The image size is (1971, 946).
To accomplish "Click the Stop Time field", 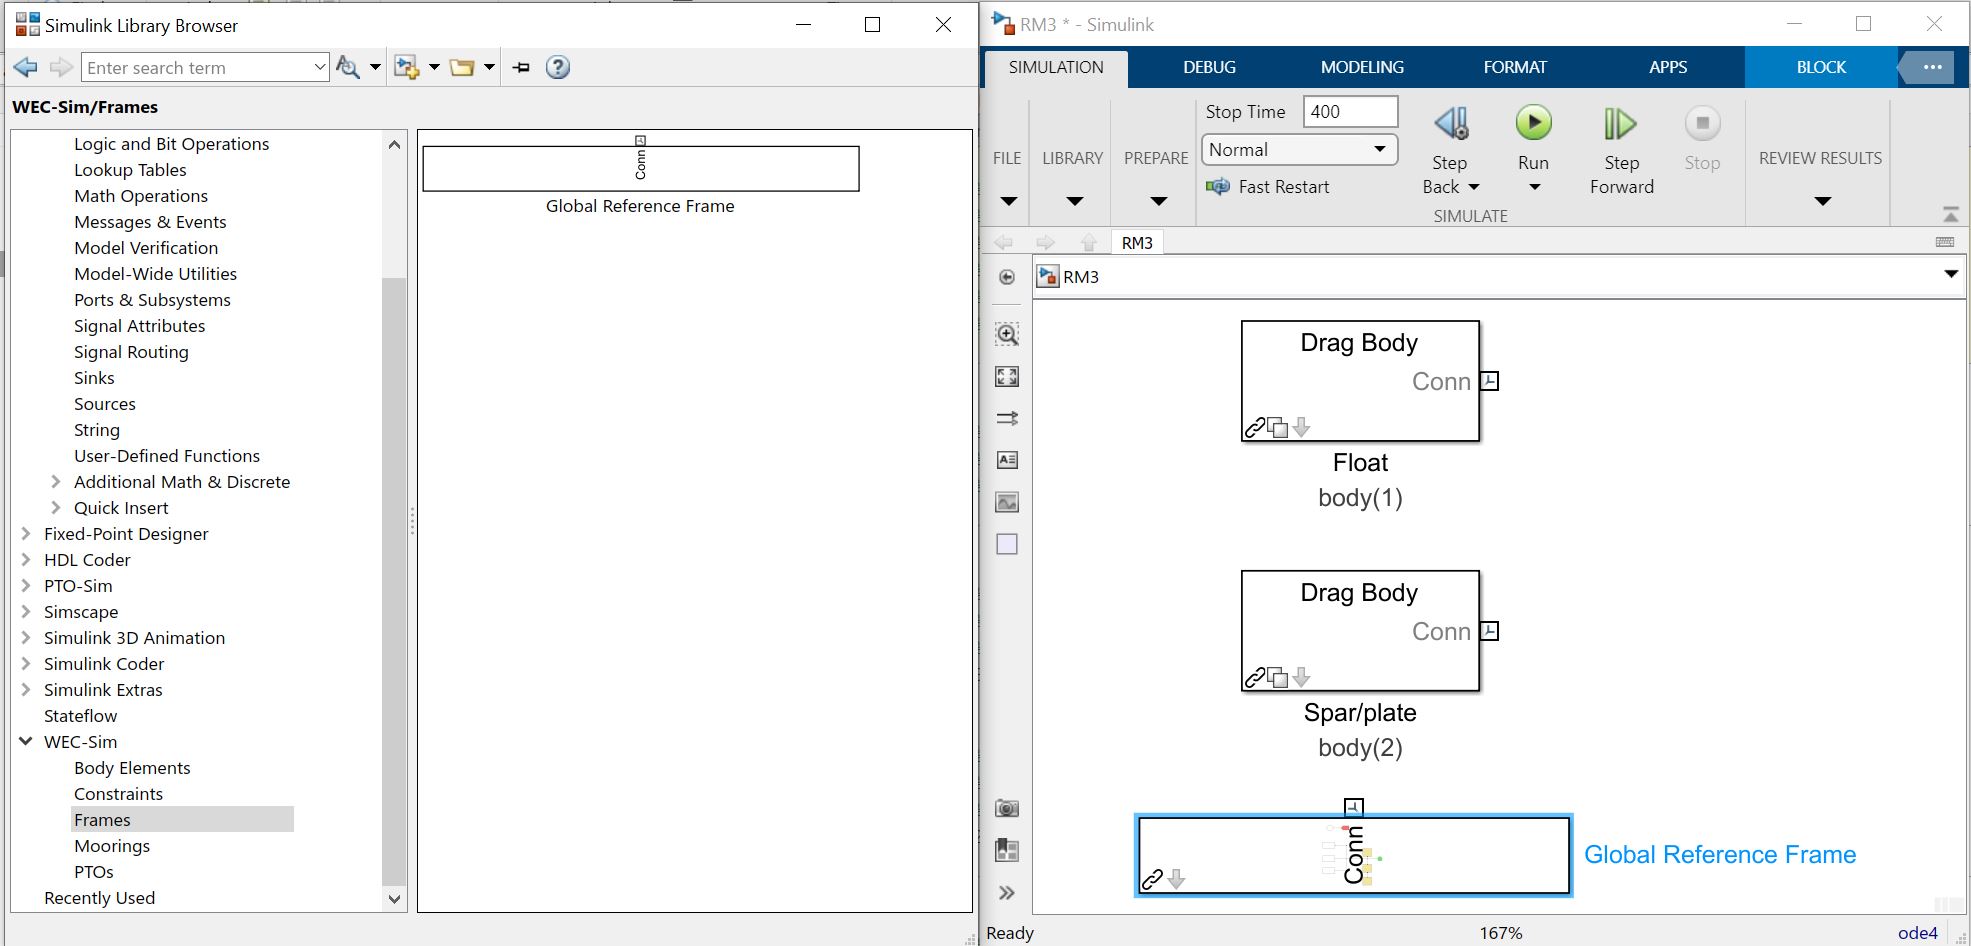I will point(1350,112).
